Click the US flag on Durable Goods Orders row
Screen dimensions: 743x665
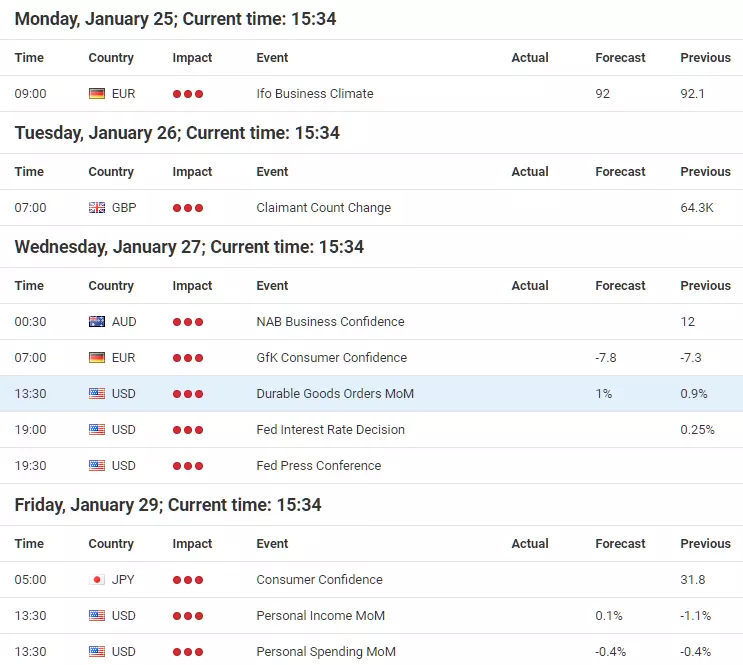97,394
